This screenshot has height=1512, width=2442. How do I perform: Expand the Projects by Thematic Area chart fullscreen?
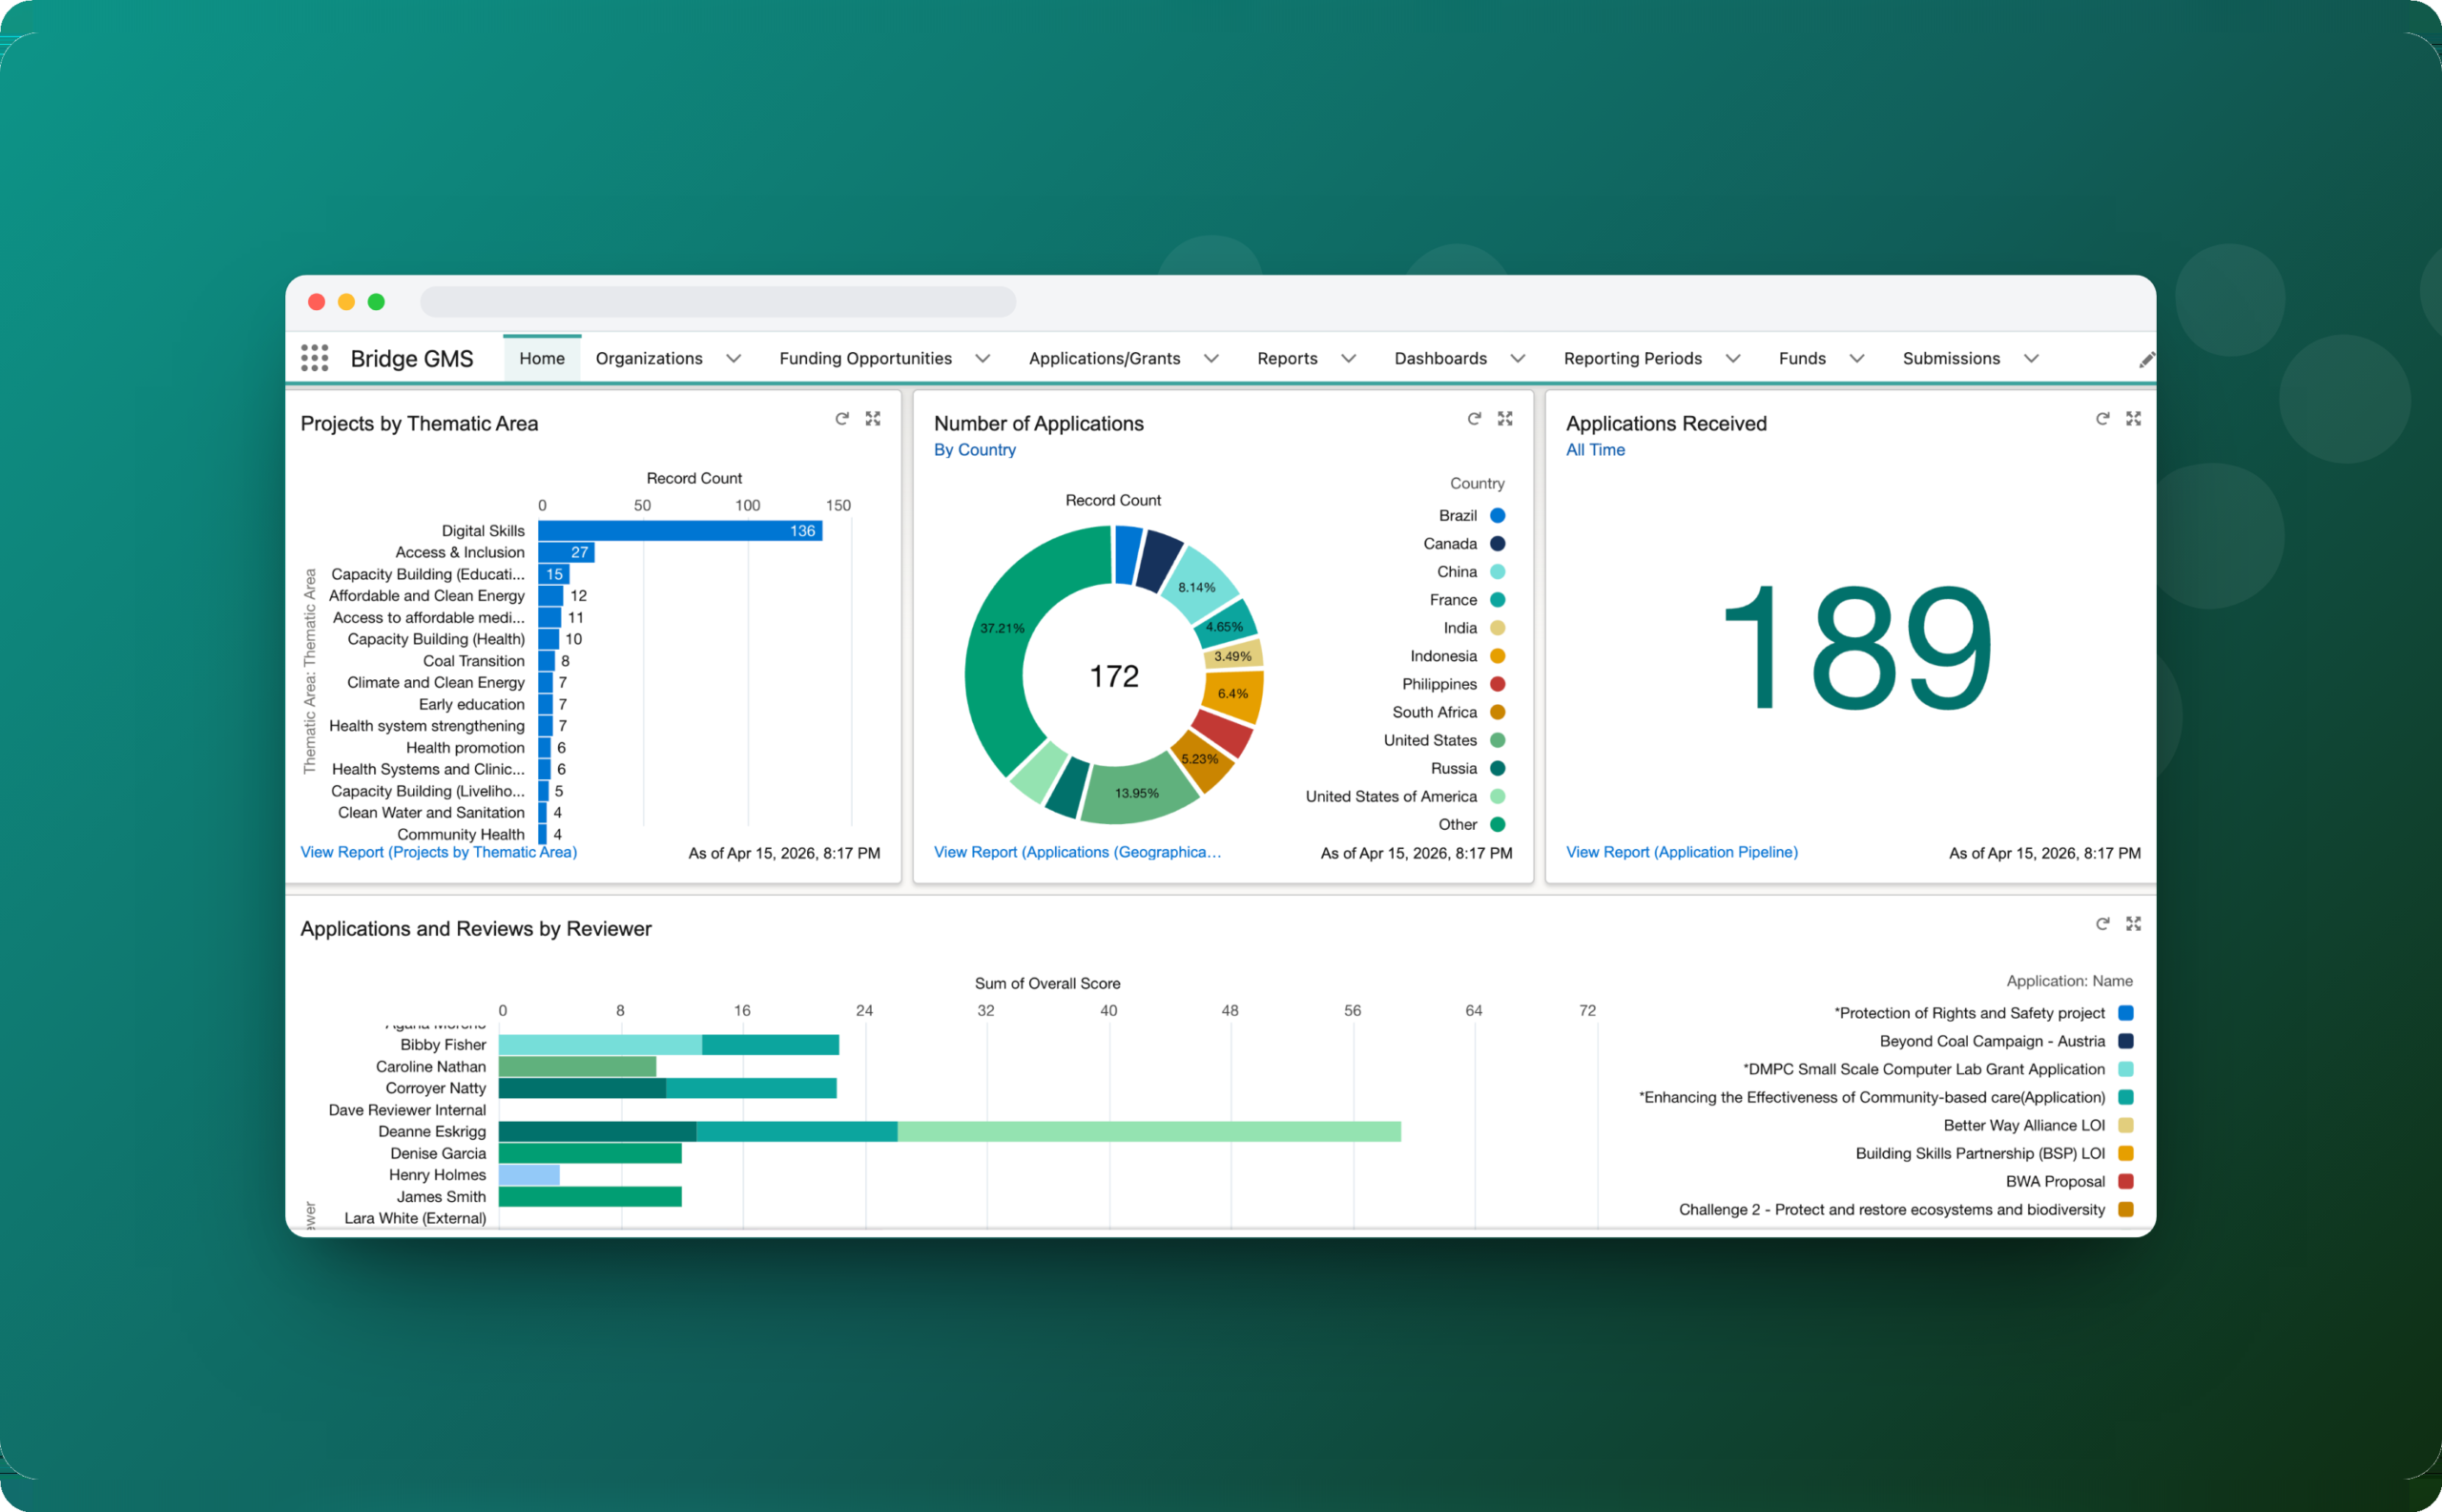[x=873, y=419]
